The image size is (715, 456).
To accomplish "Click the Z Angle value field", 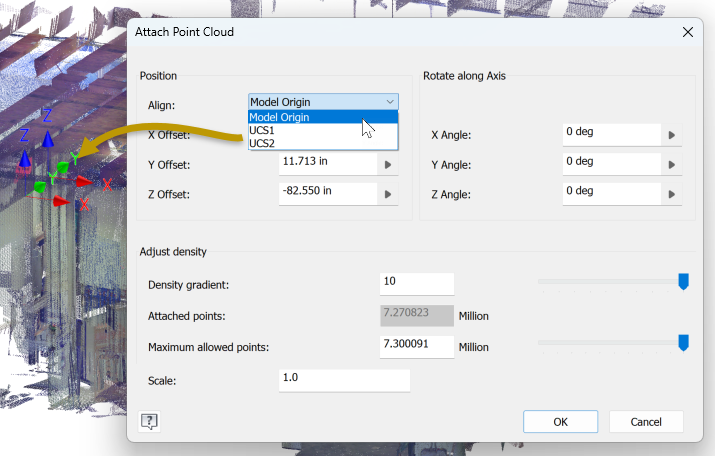I will pos(612,194).
